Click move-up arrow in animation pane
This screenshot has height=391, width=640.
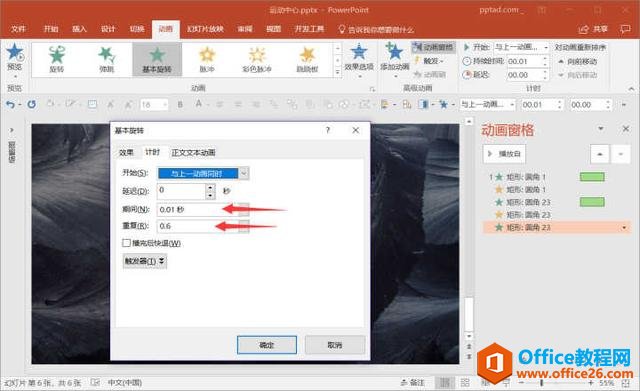pos(599,154)
